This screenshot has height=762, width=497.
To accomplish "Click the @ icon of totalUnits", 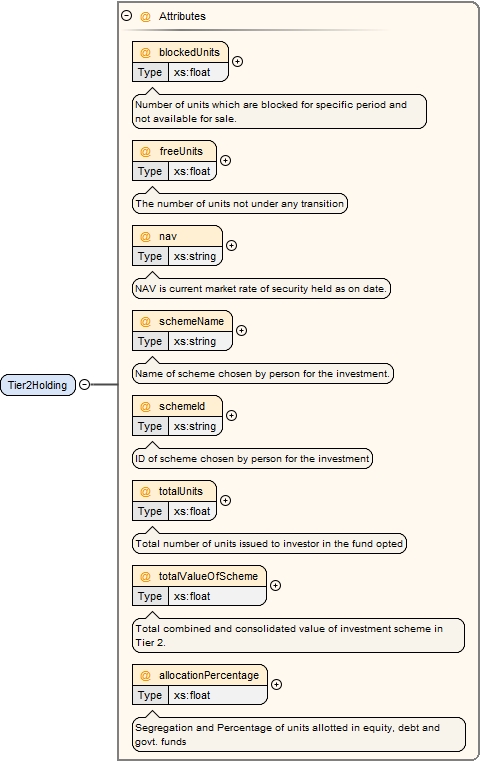I will pos(145,491).
